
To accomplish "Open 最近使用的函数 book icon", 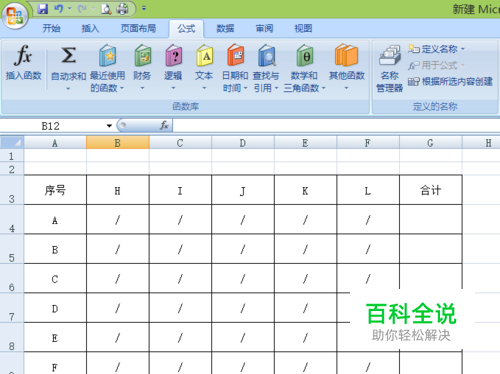I will (107, 55).
